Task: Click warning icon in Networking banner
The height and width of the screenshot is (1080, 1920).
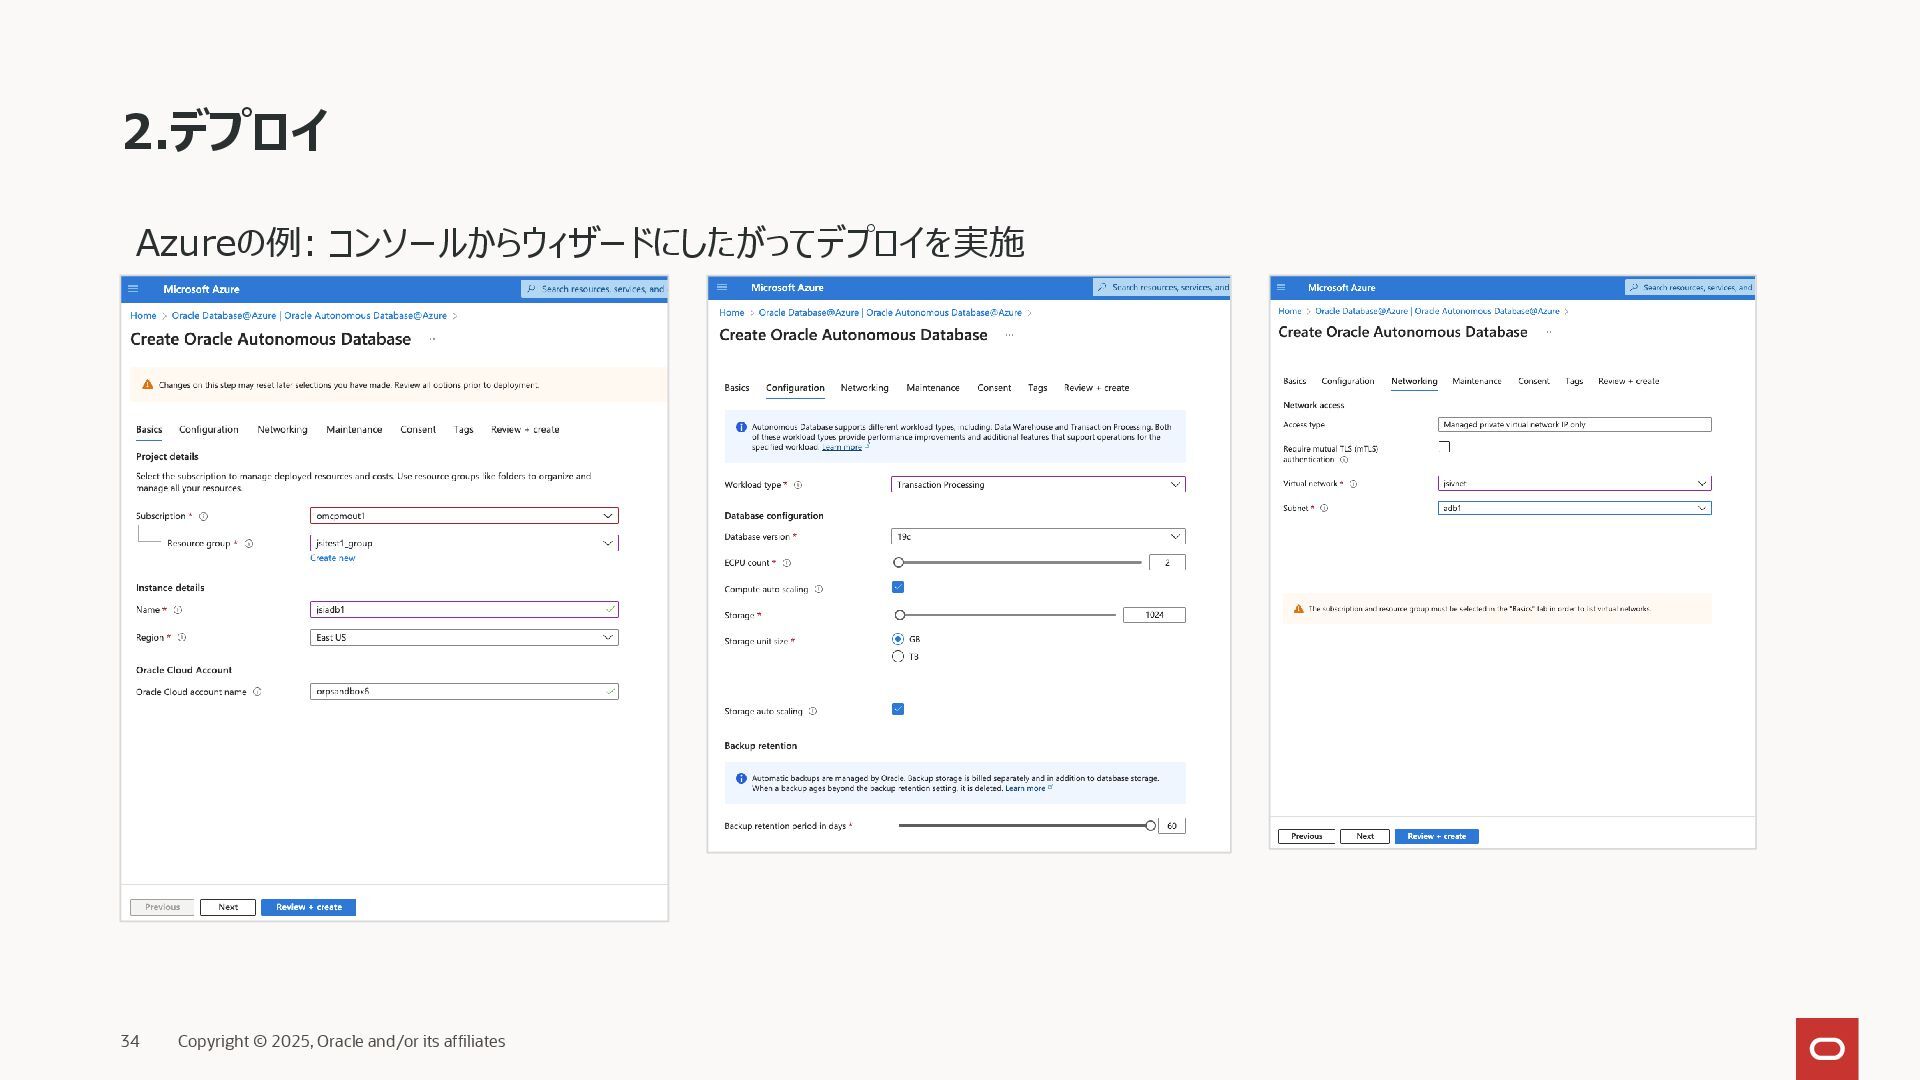Action: pos(1299,609)
